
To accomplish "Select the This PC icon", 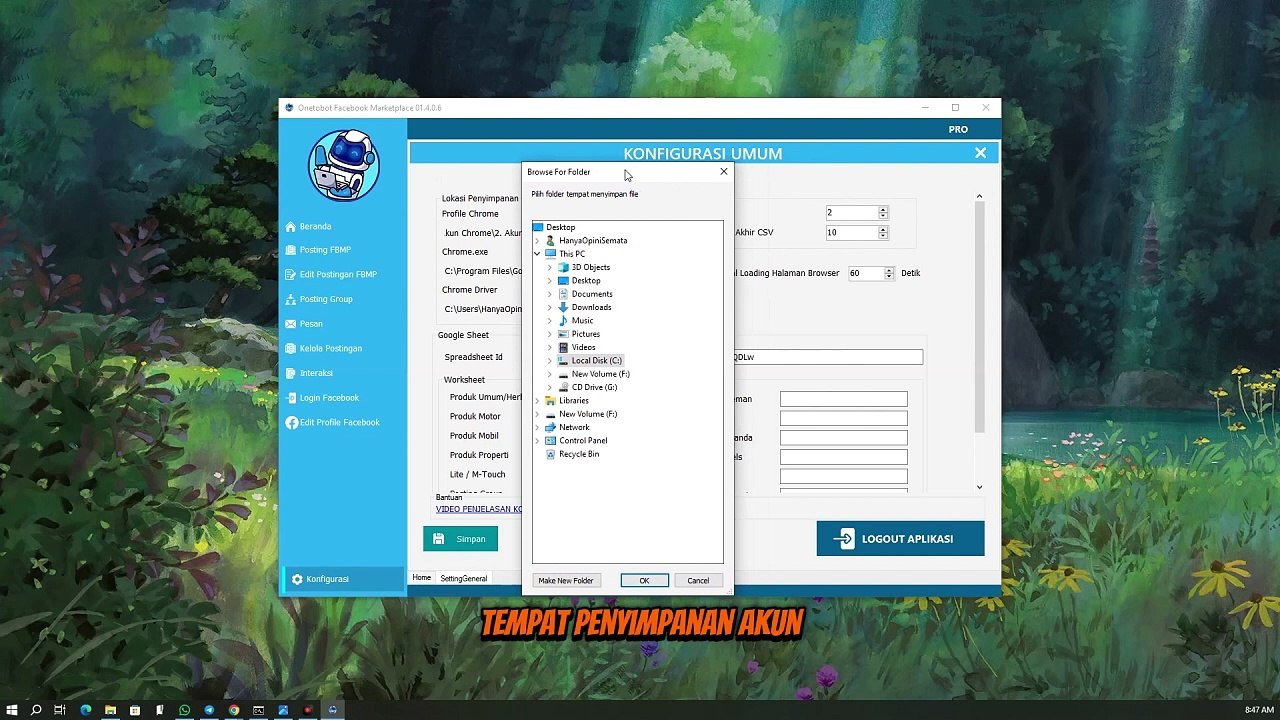I will coord(550,254).
